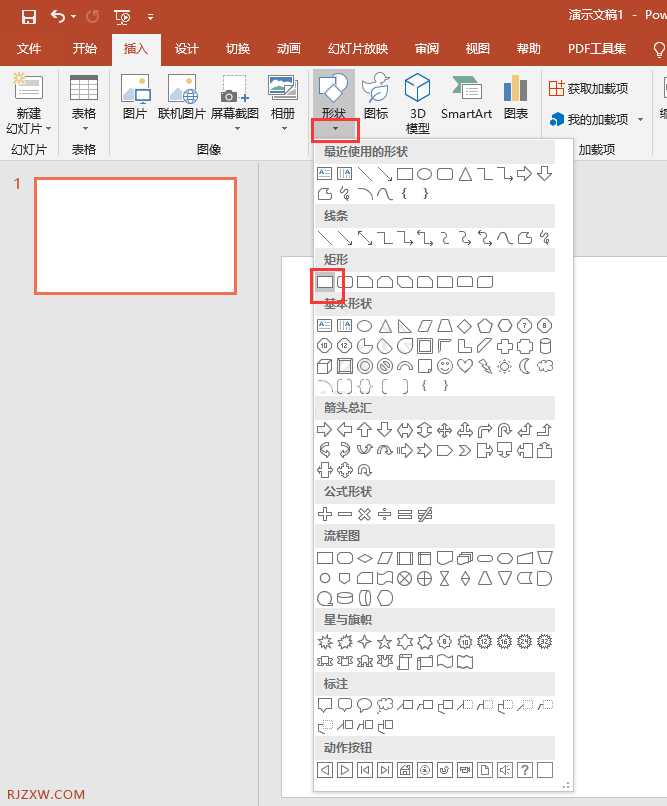
Task: Click the Save icon in quick access toolbar
Action: click(x=29, y=17)
